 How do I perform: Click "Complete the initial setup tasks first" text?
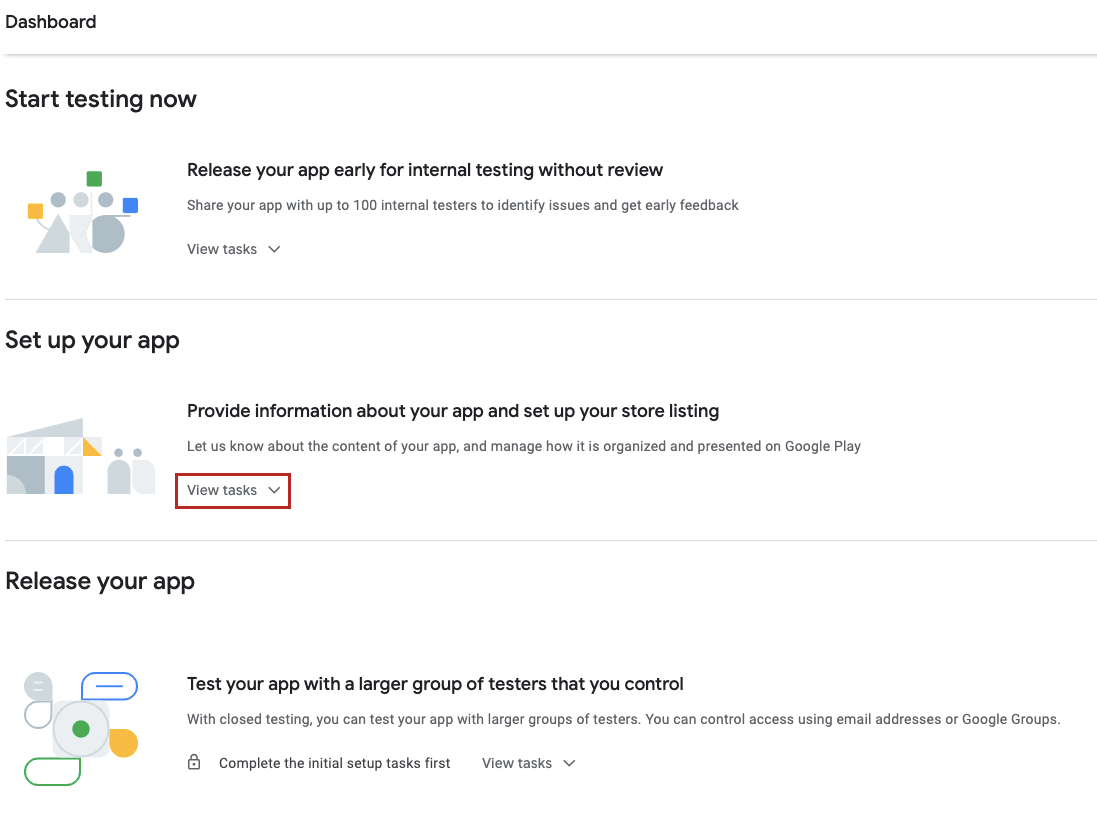[x=334, y=763]
